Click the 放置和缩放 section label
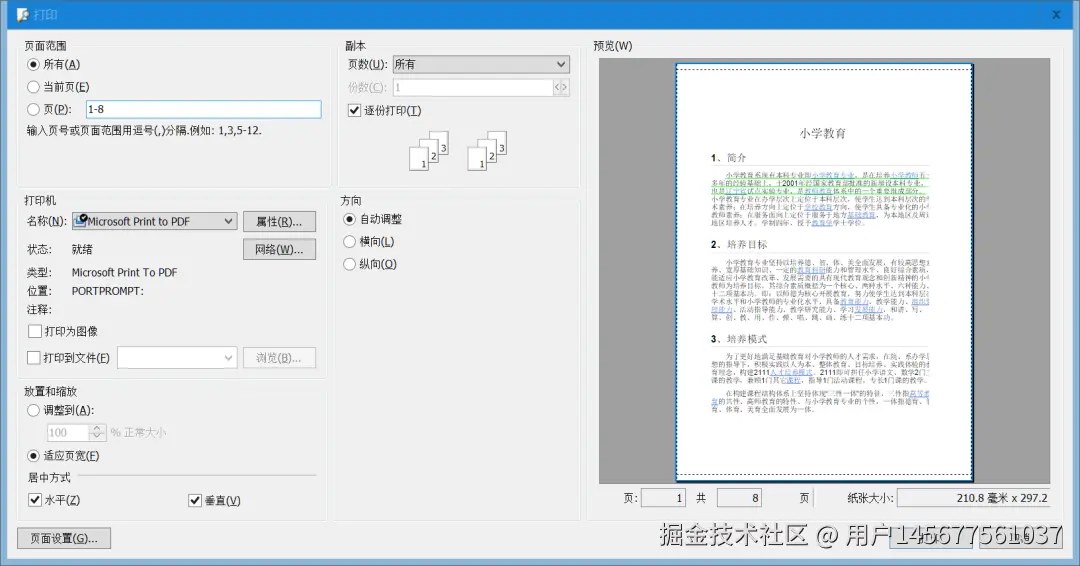Screen dimensions: 1080x566 [x=50, y=391]
